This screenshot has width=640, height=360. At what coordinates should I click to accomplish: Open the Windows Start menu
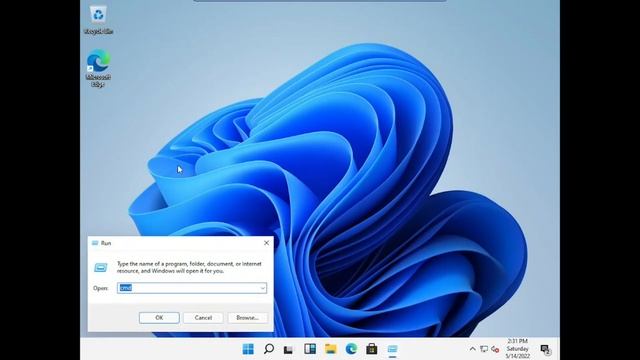coord(248,349)
